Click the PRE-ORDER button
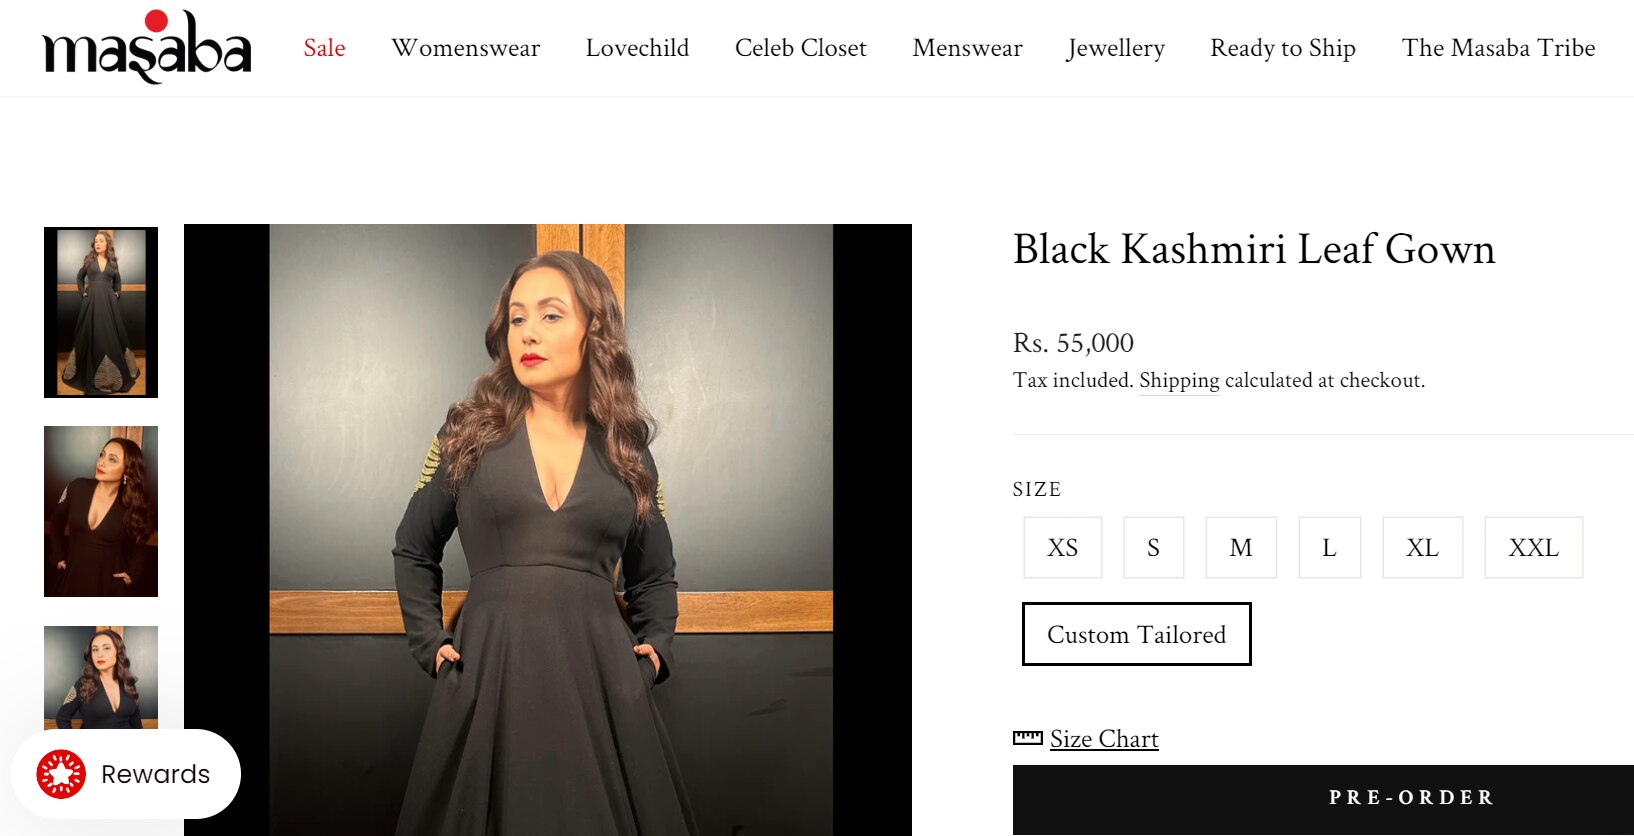This screenshot has width=1634, height=836. pos(1409,798)
